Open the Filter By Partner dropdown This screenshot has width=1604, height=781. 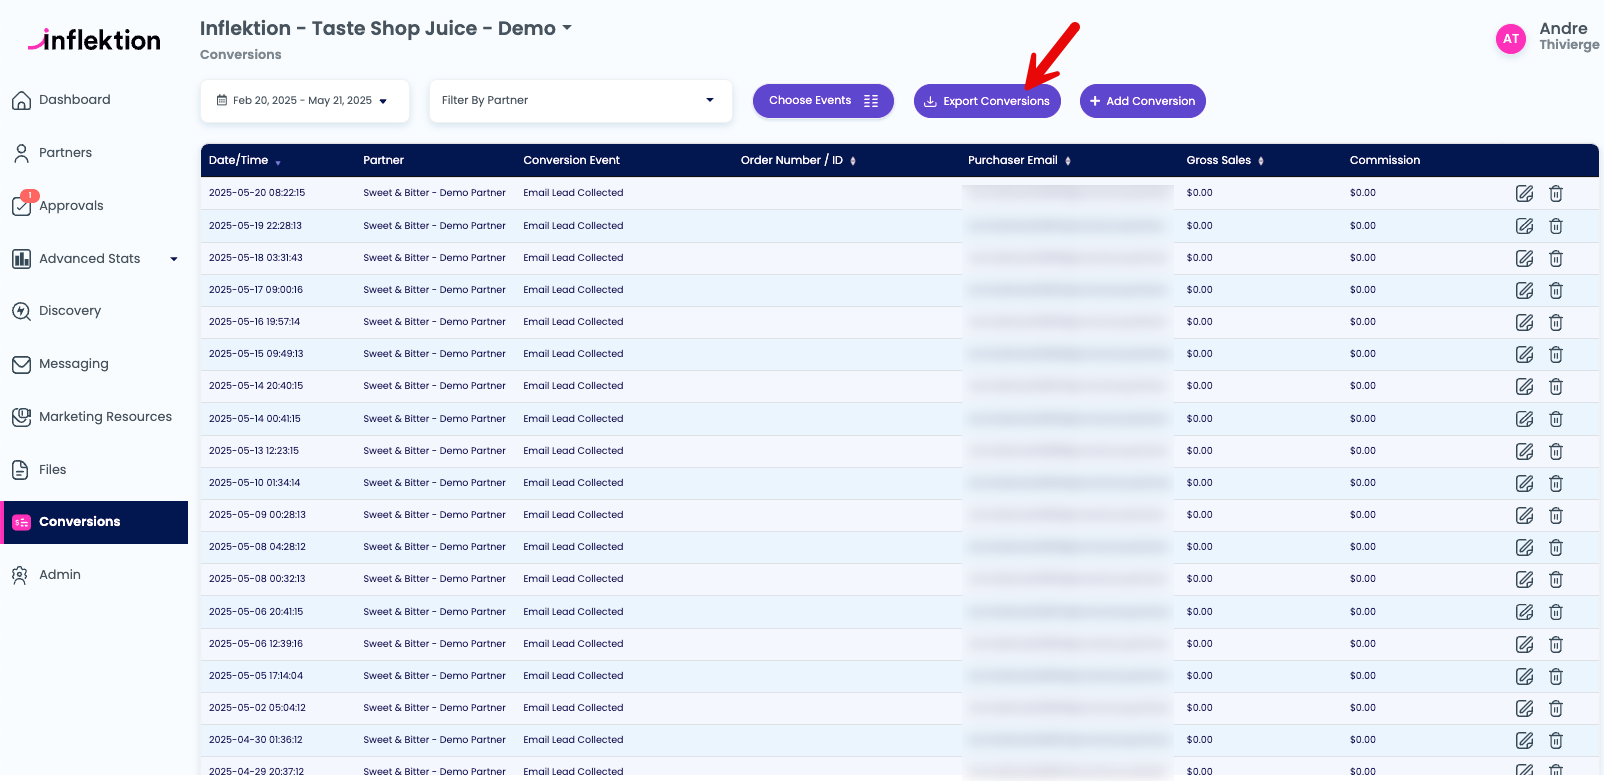580,101
